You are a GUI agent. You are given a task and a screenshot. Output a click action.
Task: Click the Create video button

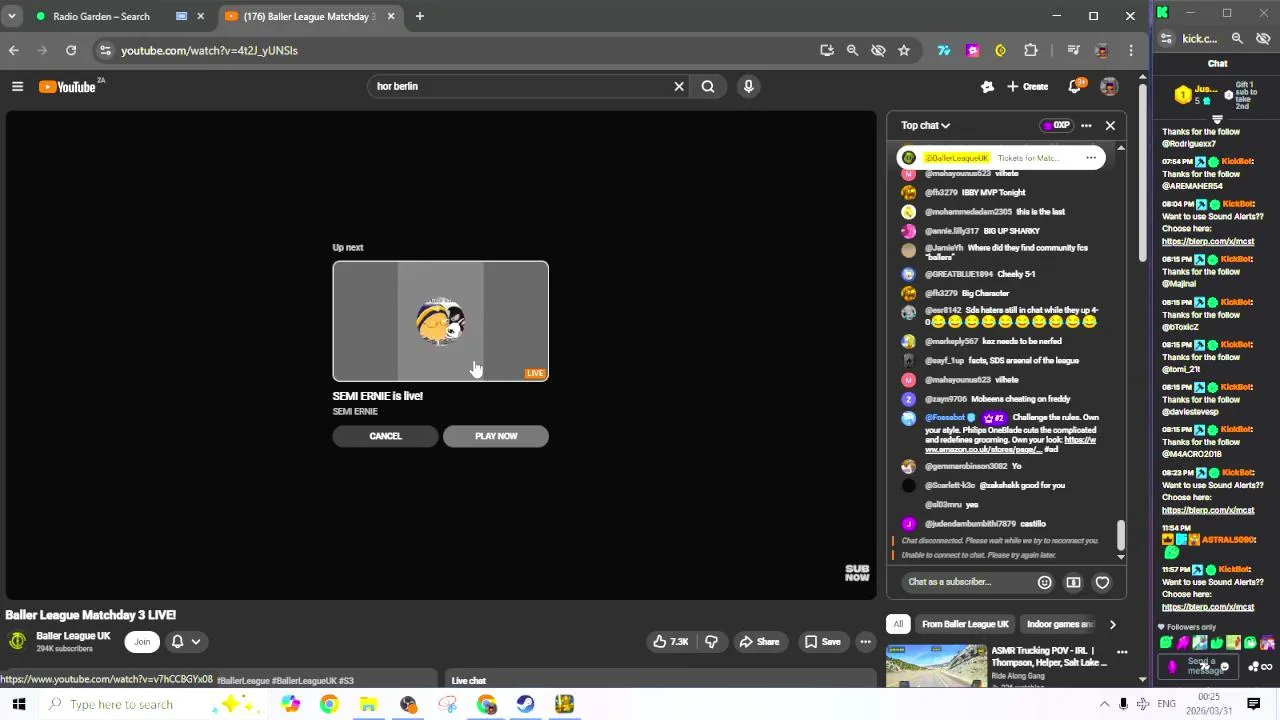coord(1028,87)
